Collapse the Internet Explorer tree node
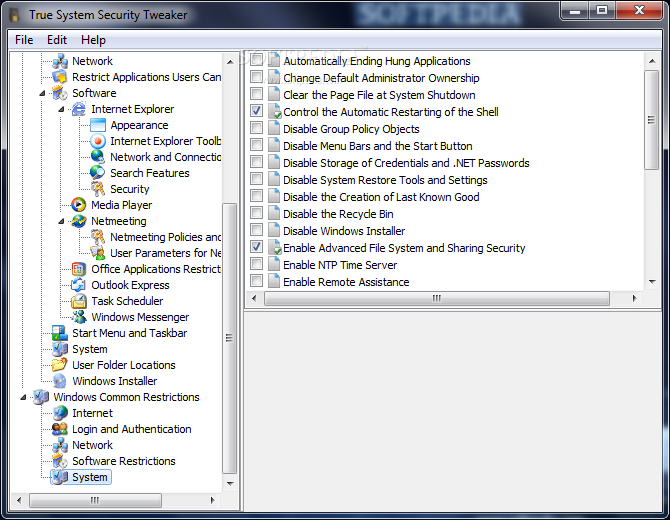The width and height of the screenshot is (670, 520). 61,109
